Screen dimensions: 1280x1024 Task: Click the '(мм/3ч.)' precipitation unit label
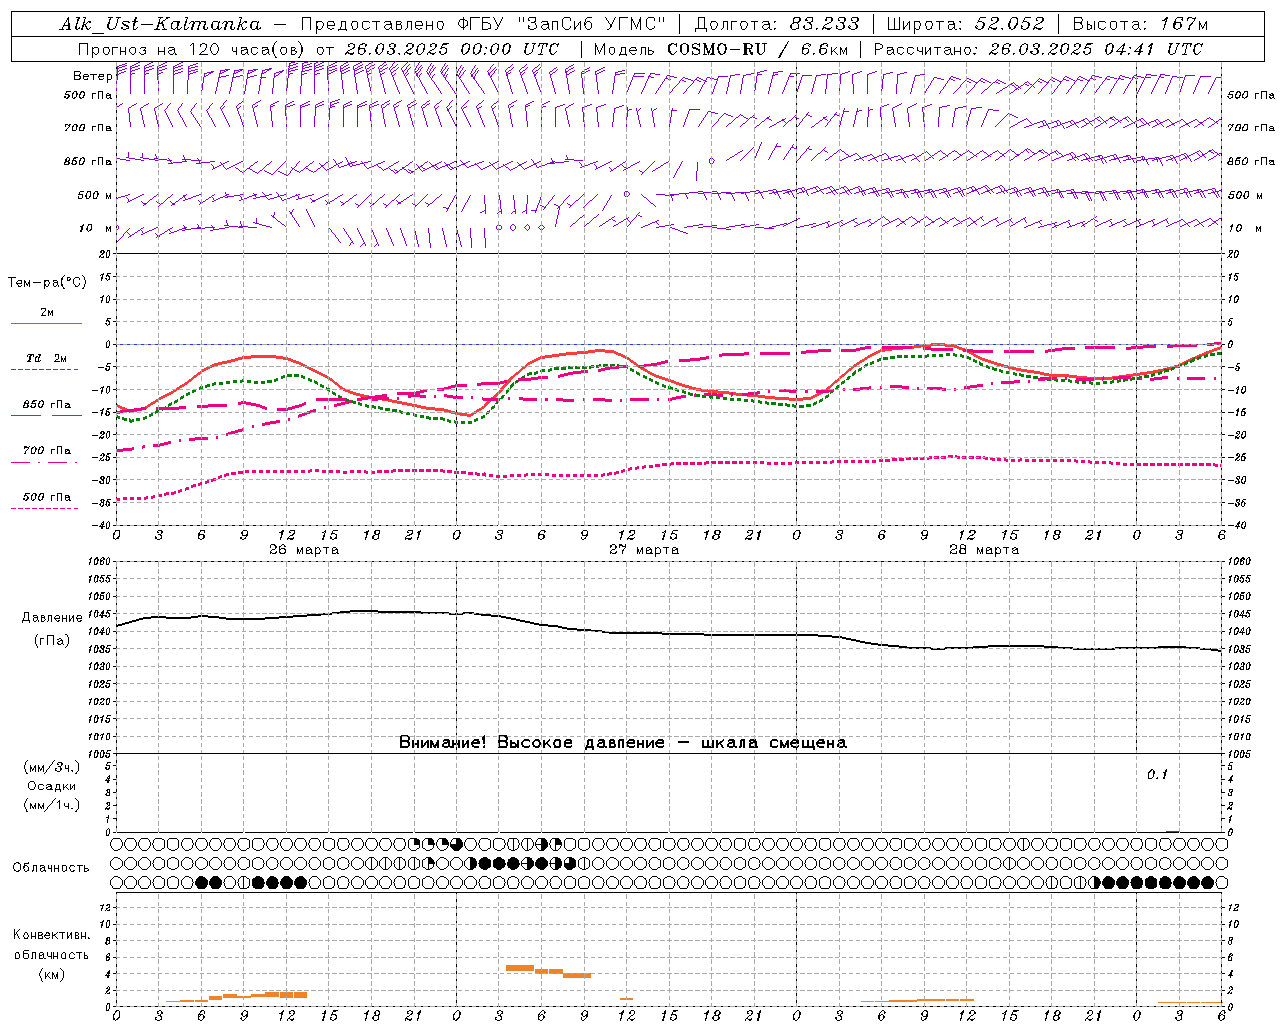tap(52, 767)
